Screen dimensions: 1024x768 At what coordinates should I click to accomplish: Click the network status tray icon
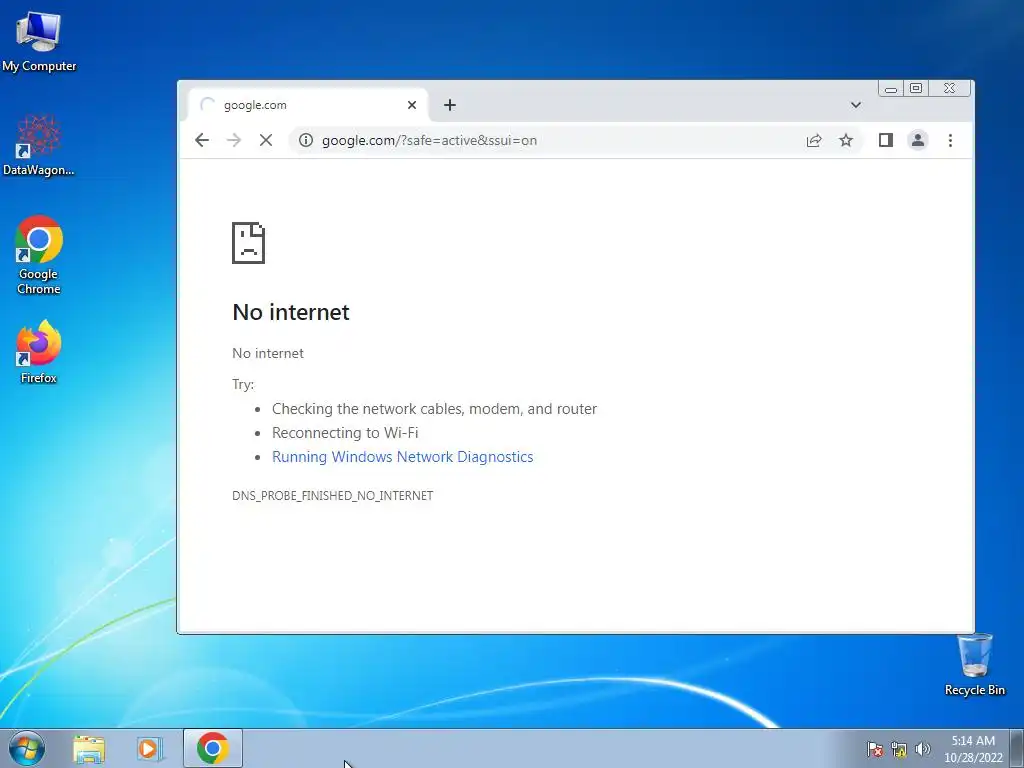(x=899, y=749)
